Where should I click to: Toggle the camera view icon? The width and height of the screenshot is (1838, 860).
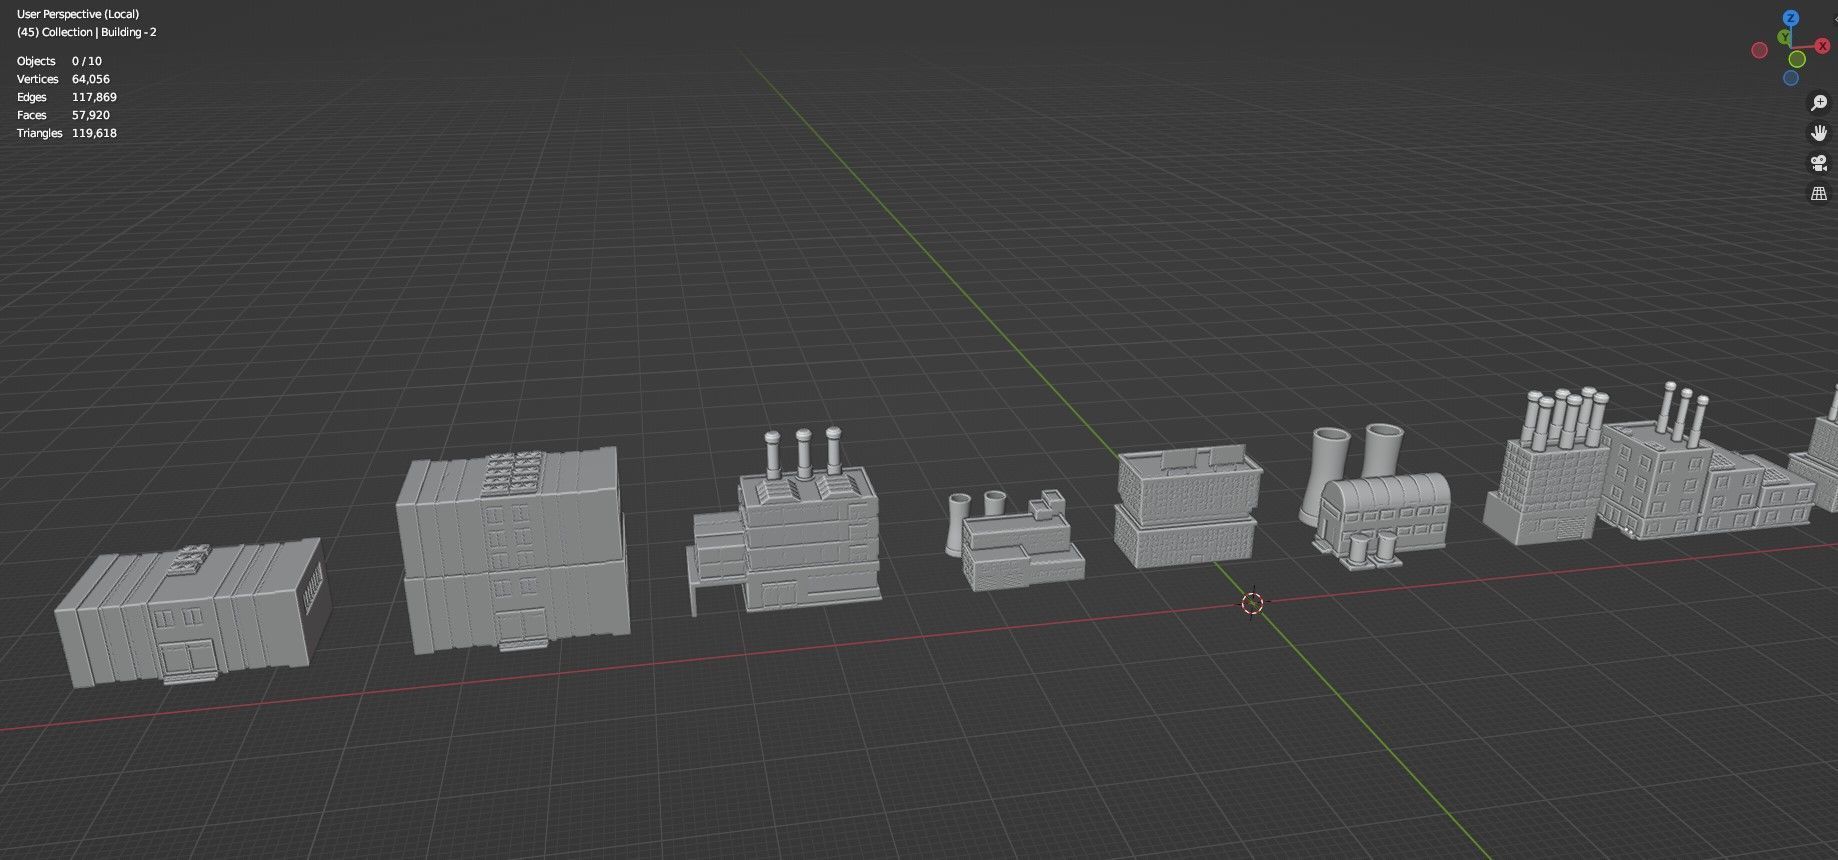coord(1819,163)
